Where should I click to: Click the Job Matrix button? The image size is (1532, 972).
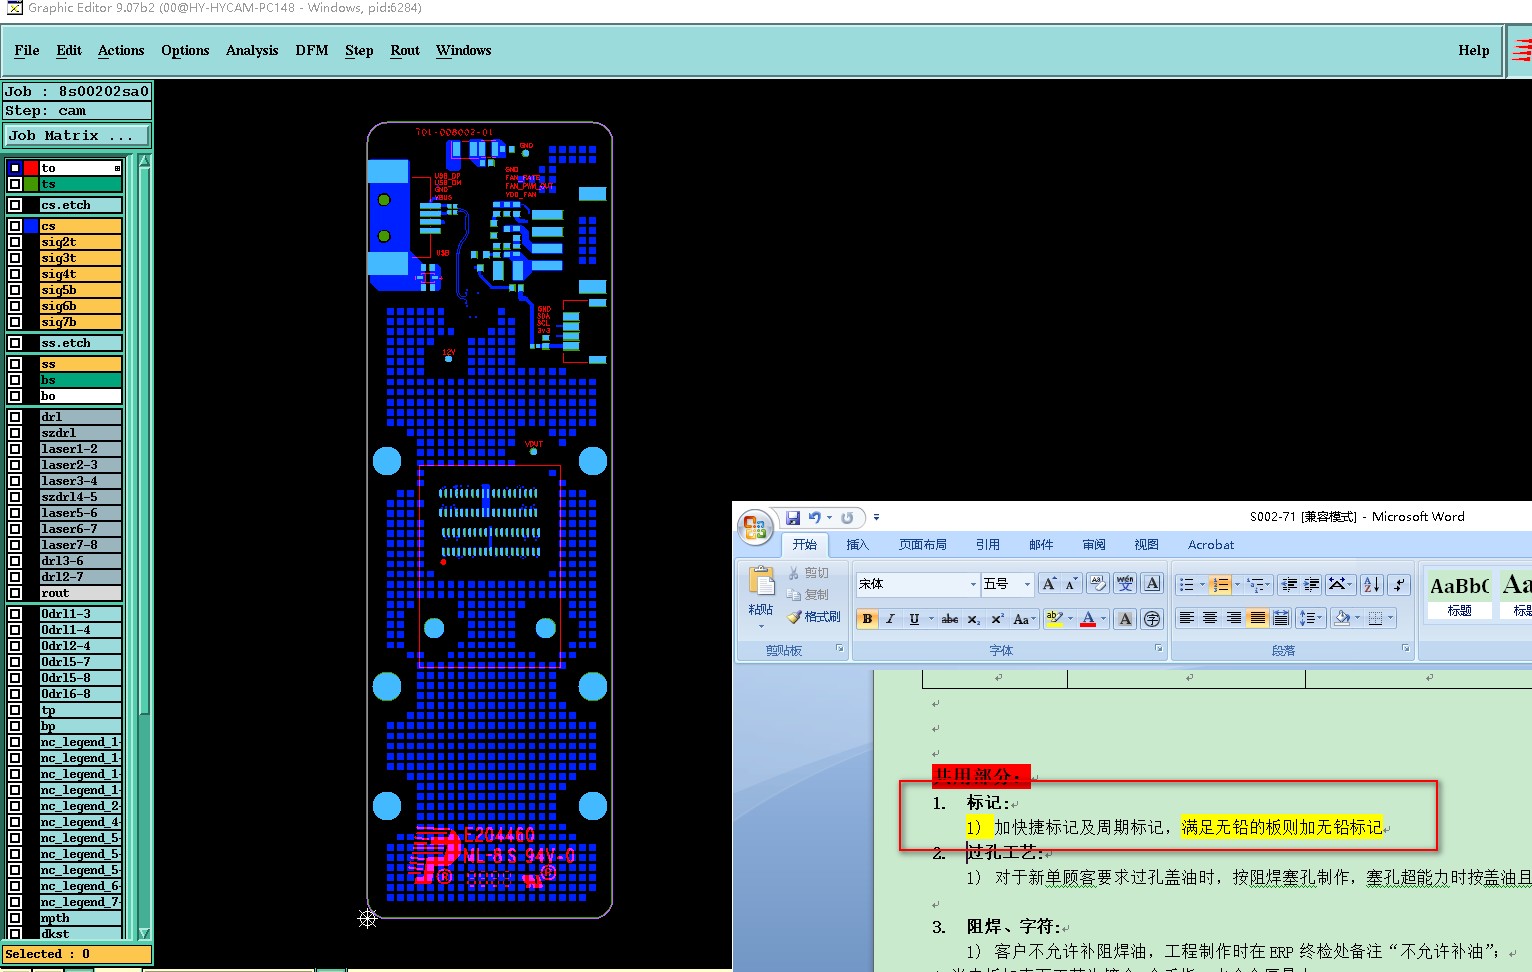coord(77,135)
